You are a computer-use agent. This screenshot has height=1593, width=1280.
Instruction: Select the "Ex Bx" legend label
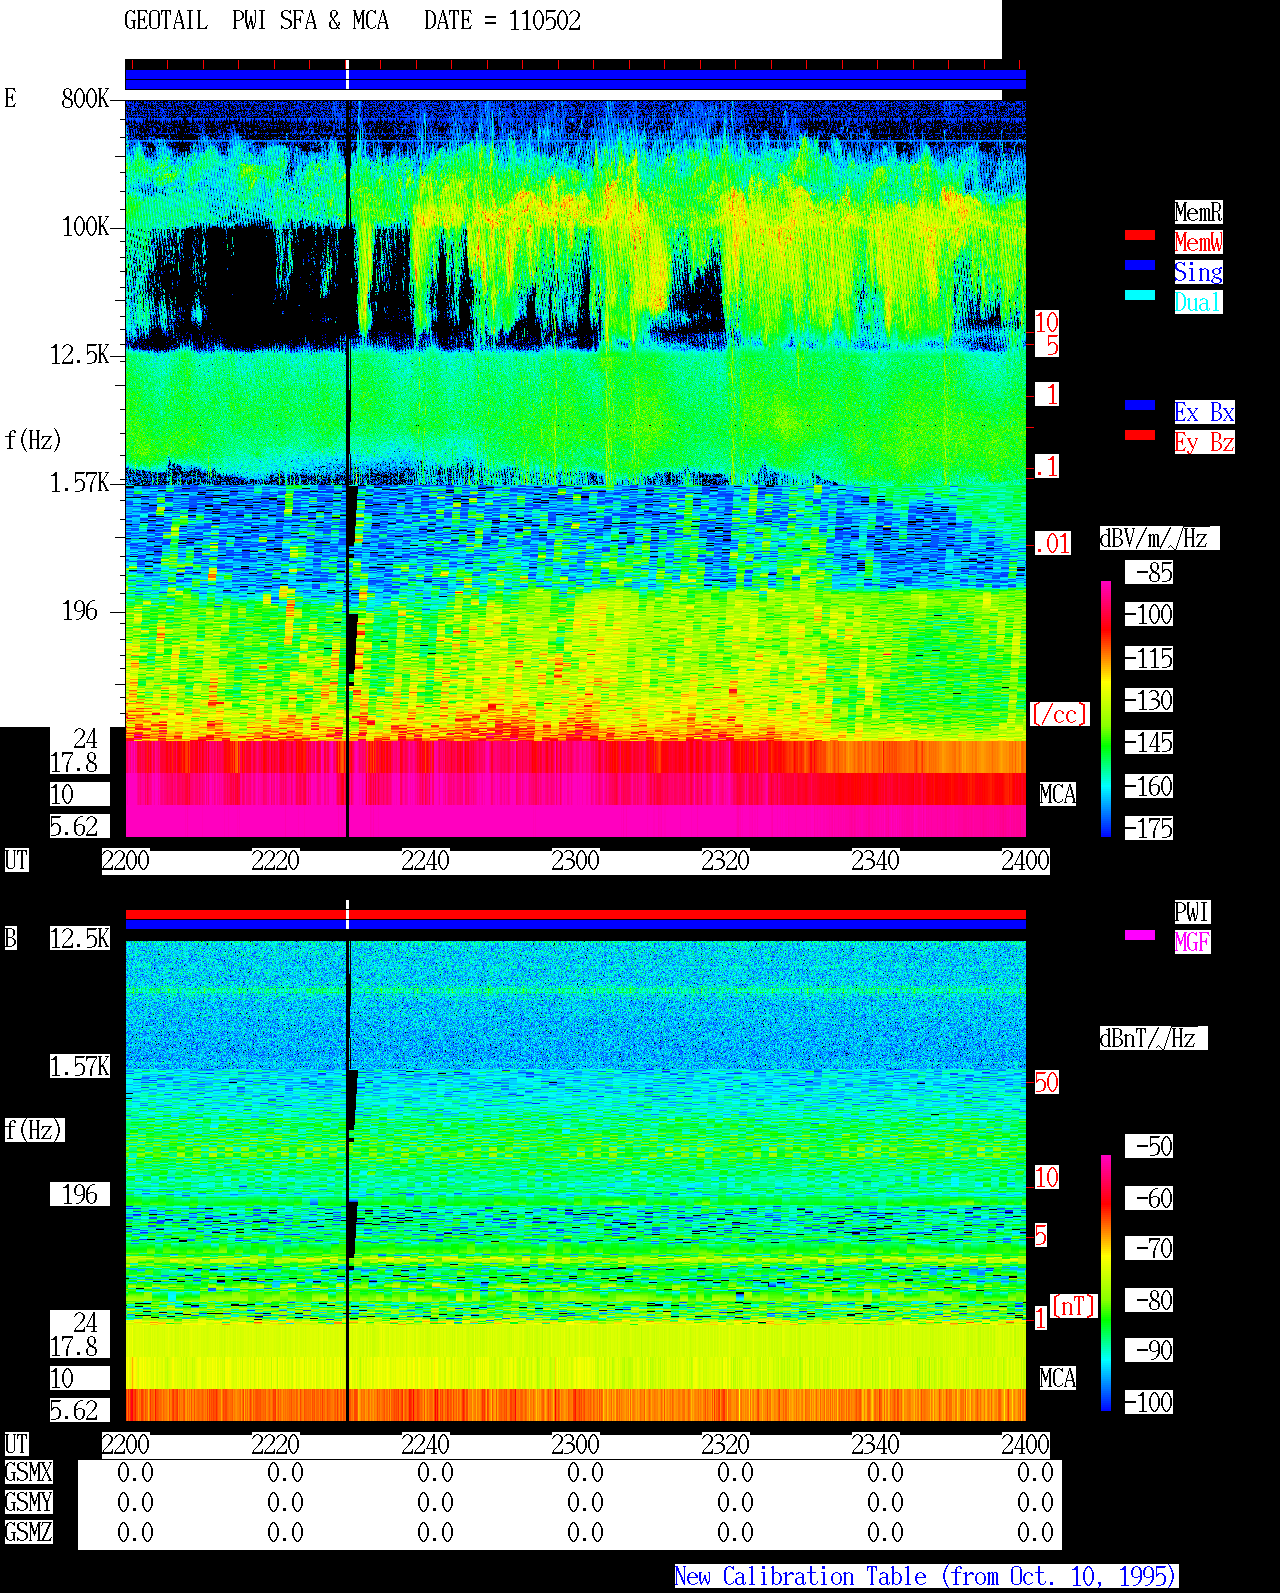pyautogui.click(x=1204, y=412)
